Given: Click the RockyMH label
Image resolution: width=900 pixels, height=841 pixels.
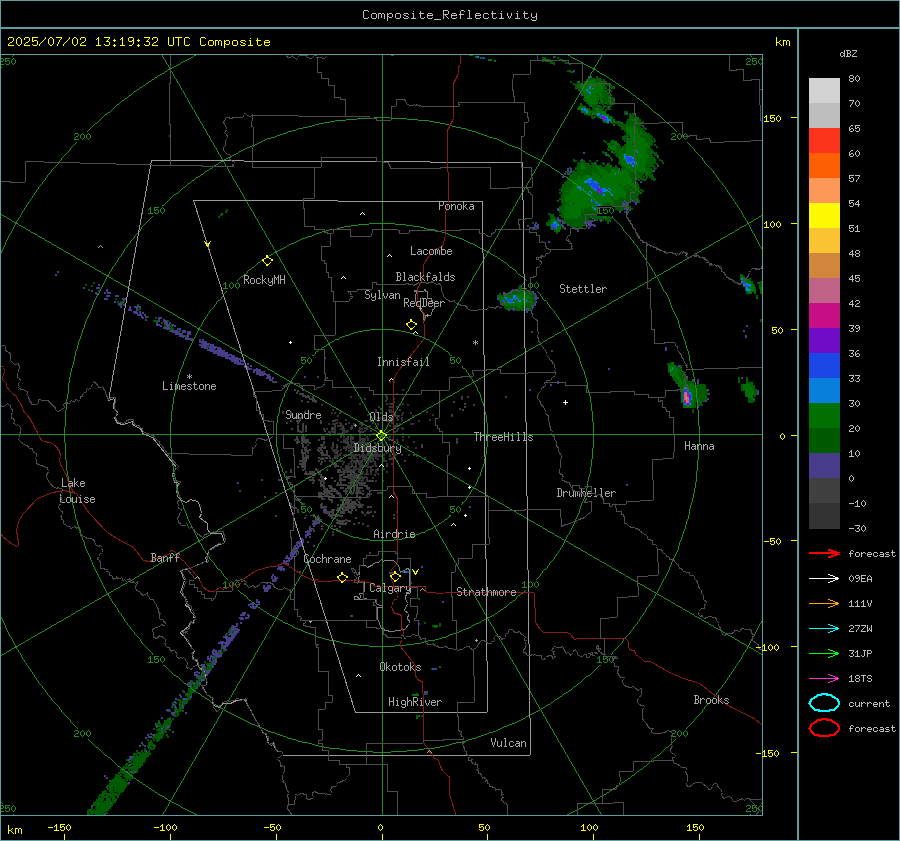Looking at the screenshot, I should coord(264,280).
